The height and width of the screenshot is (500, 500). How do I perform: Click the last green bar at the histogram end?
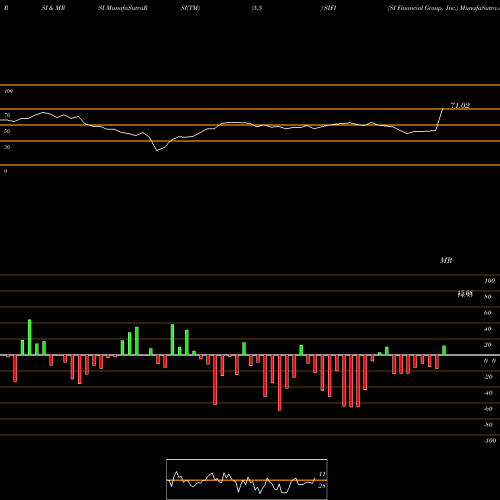click(x=444, y=350)
